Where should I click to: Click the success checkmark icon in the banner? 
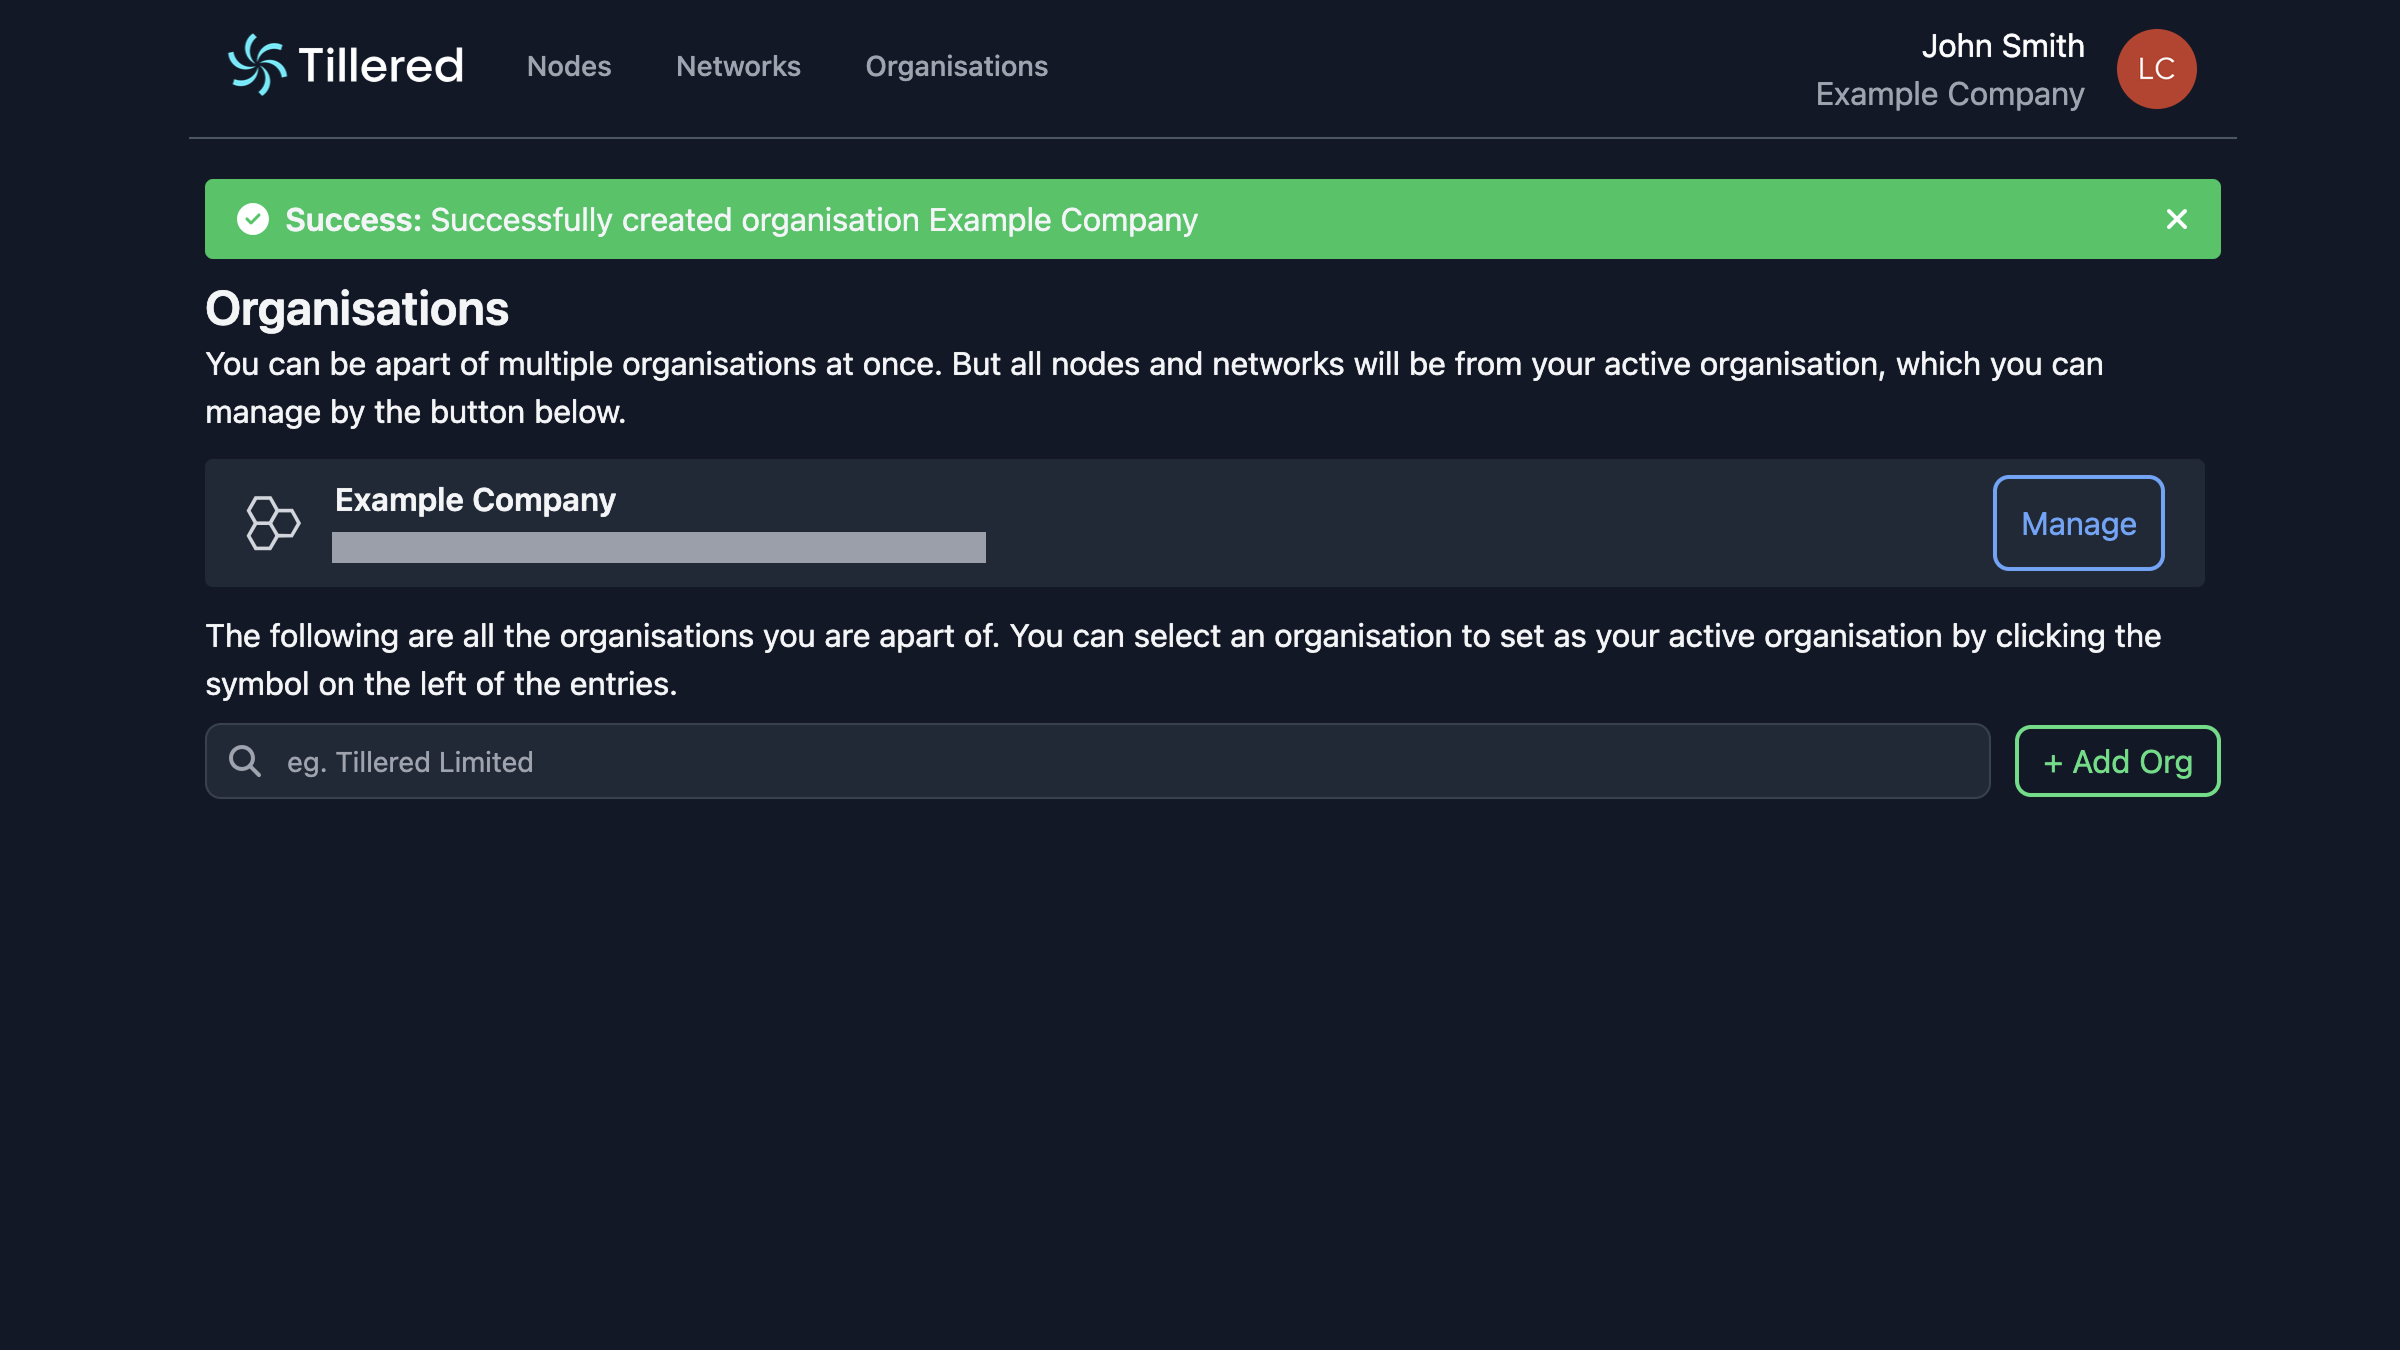253,219
